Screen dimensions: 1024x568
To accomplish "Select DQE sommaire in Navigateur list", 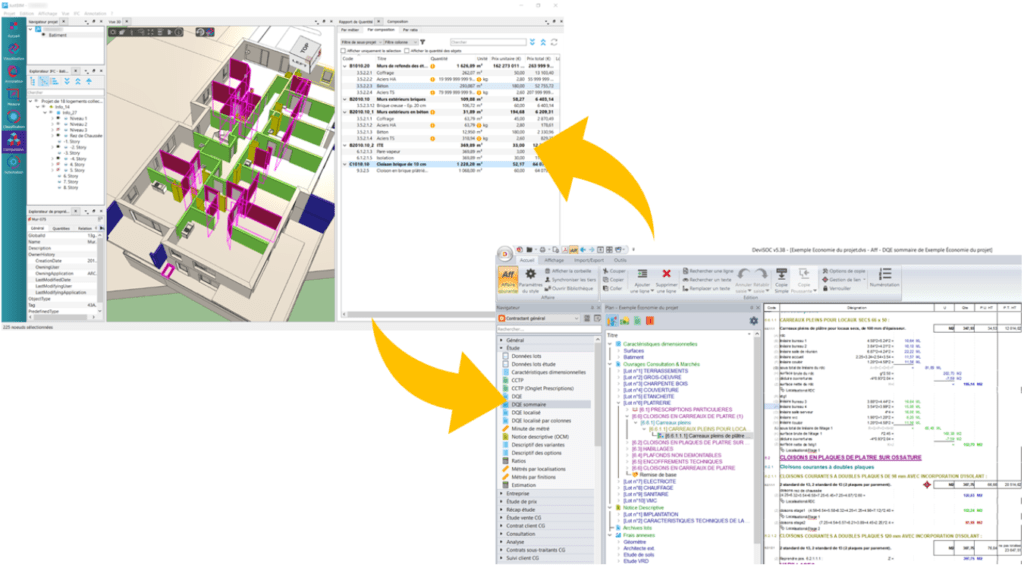I will (547, 405).
